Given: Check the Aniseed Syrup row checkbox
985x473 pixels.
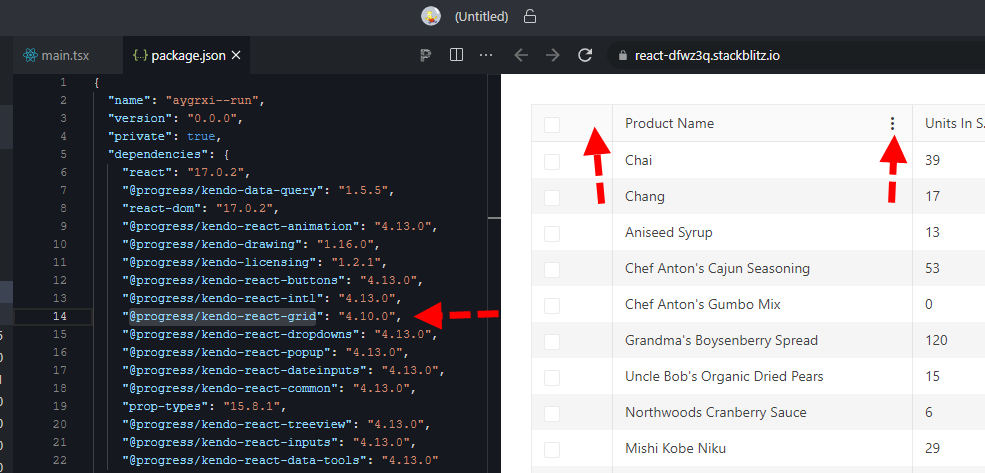Looking at the screenshot, I should point(552,234).
